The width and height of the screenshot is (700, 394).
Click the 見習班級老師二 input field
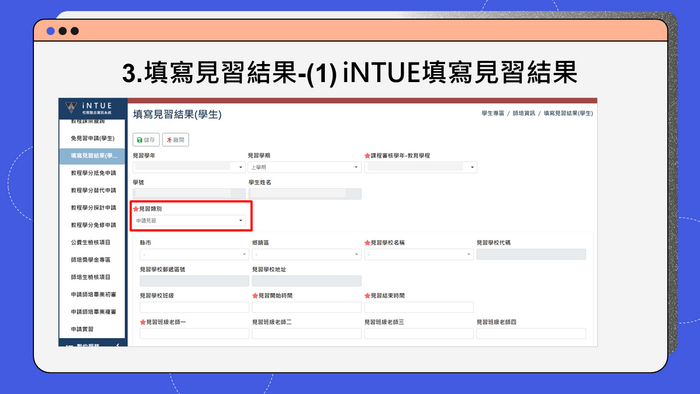(307, 333)
